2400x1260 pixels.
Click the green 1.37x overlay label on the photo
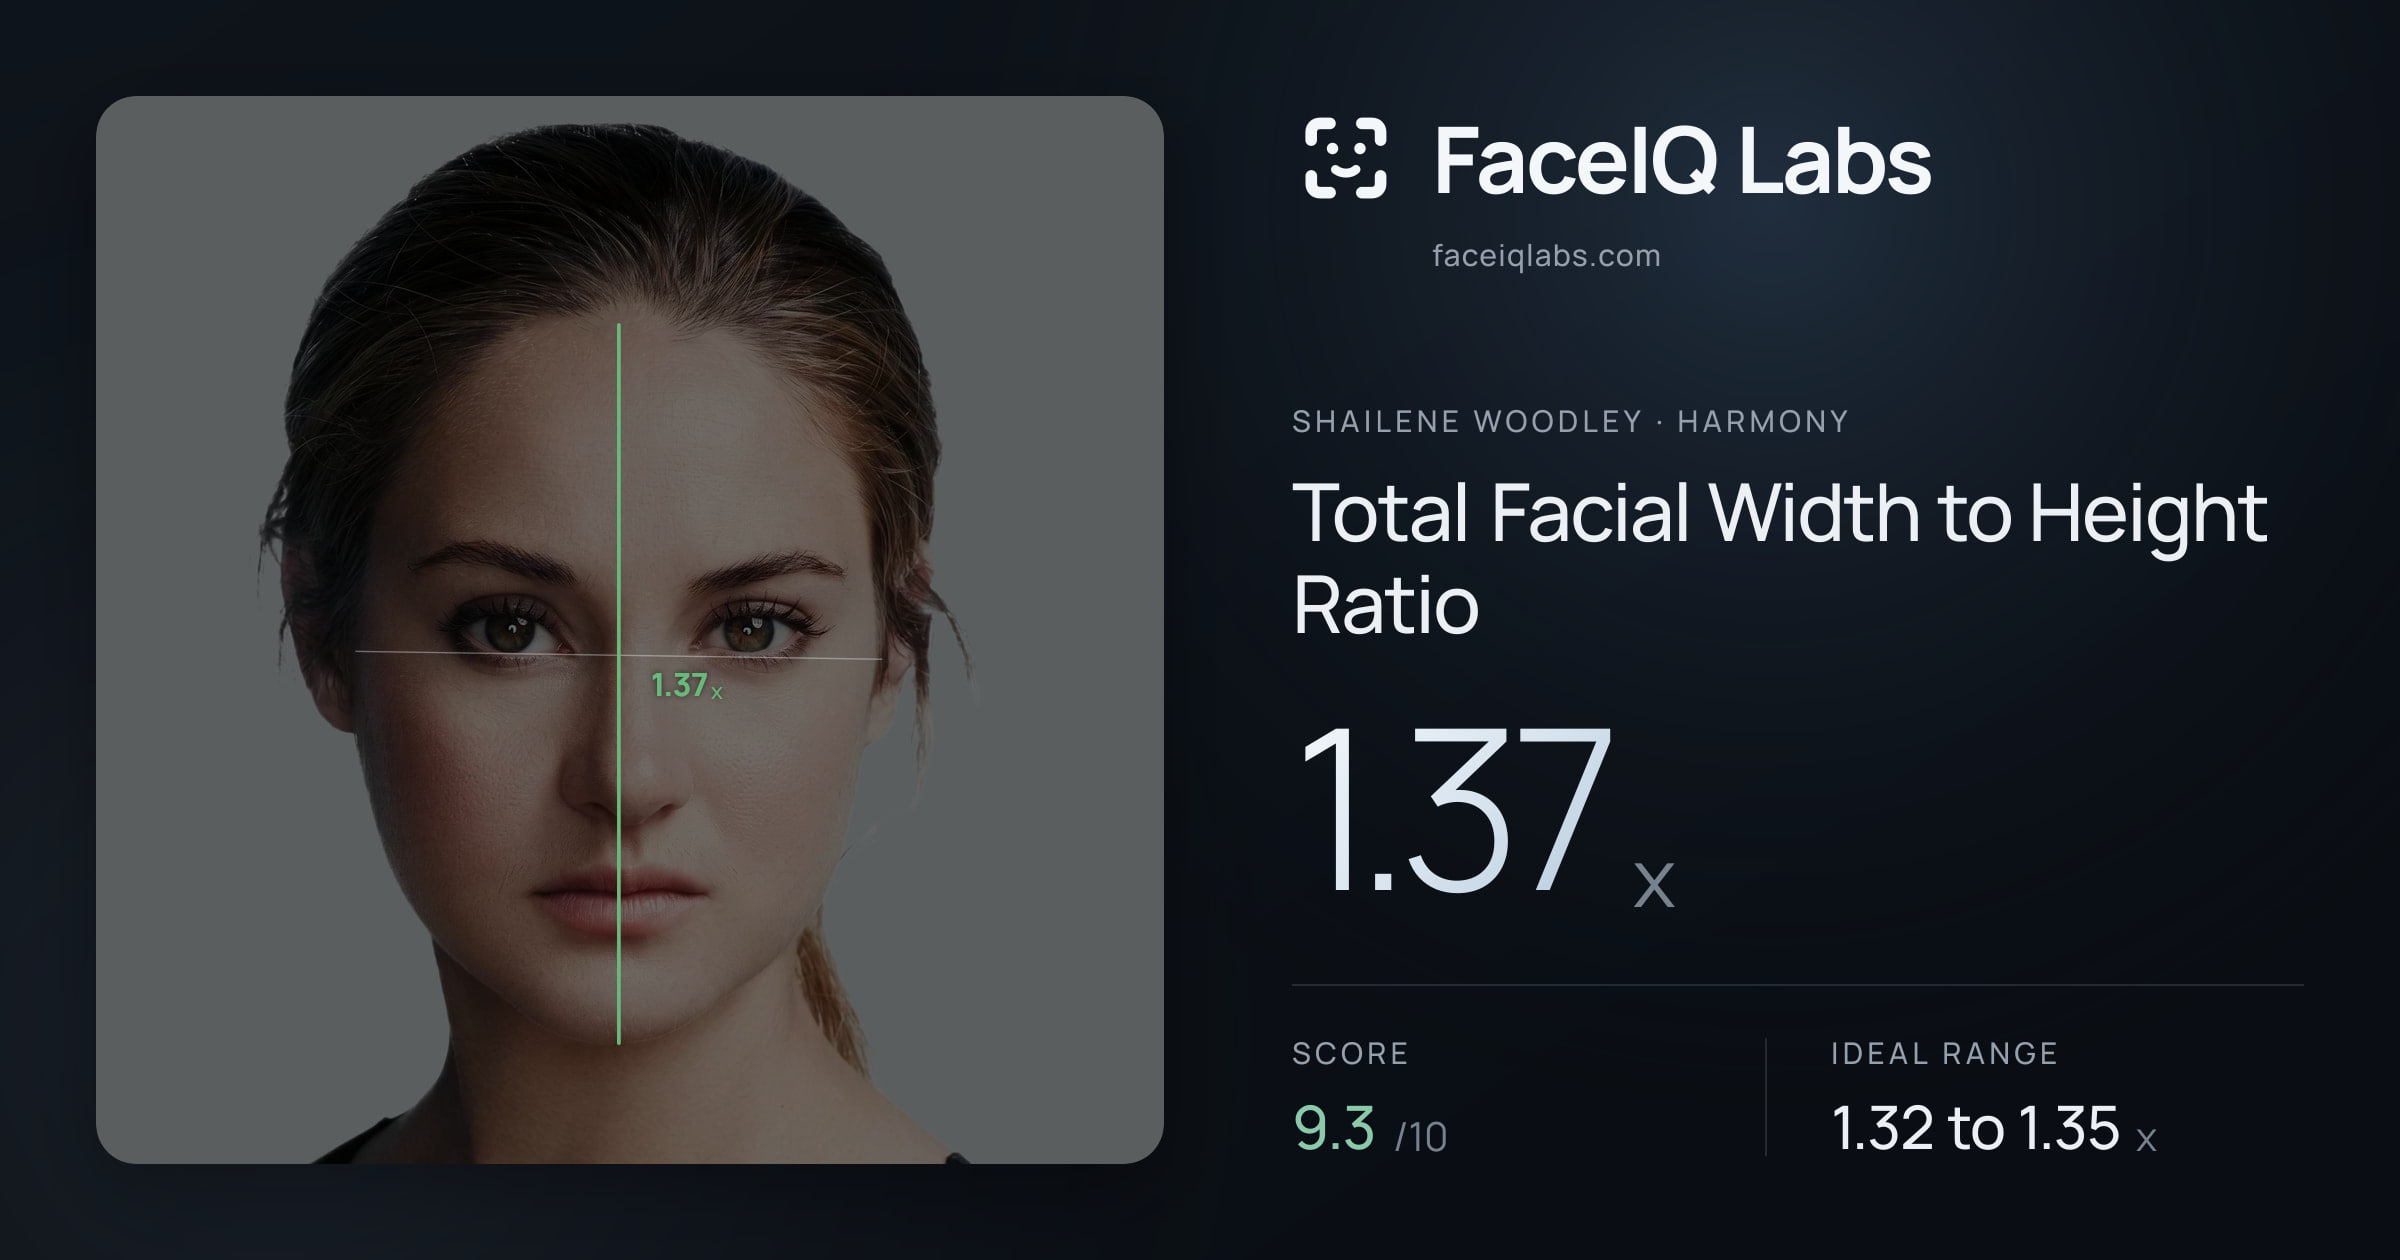click(x=687, y=686)
